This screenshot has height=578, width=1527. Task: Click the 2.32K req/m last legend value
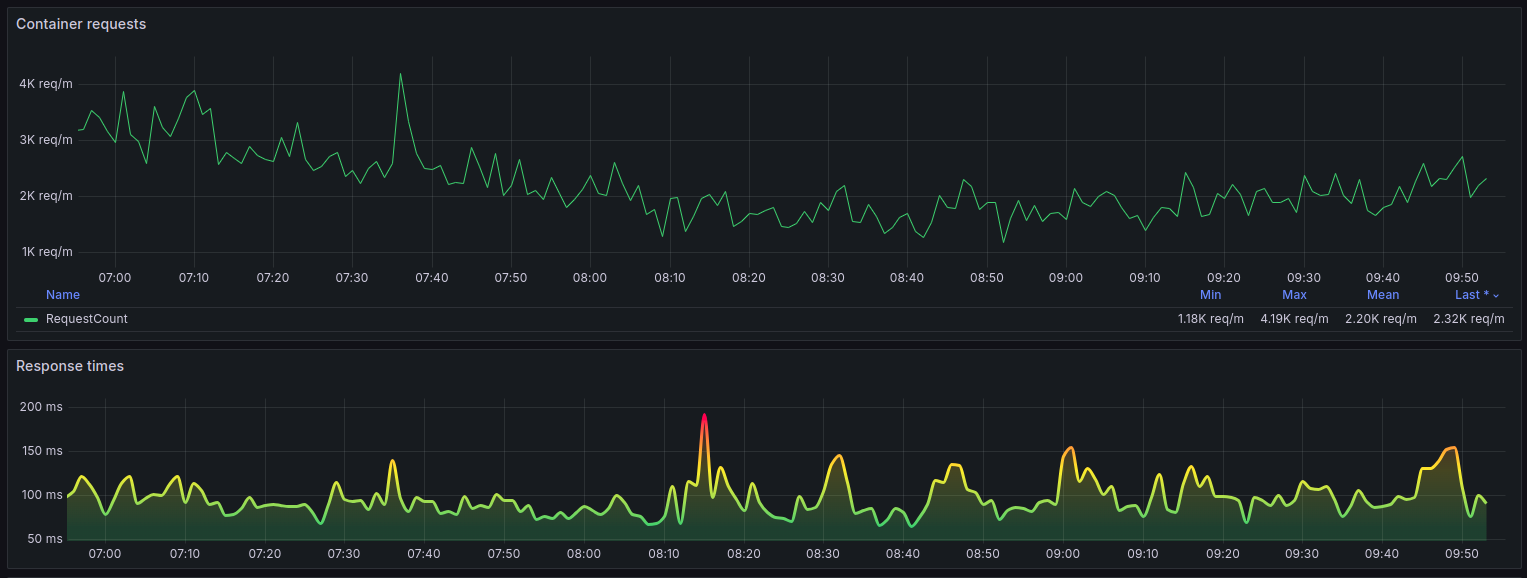1469,319
